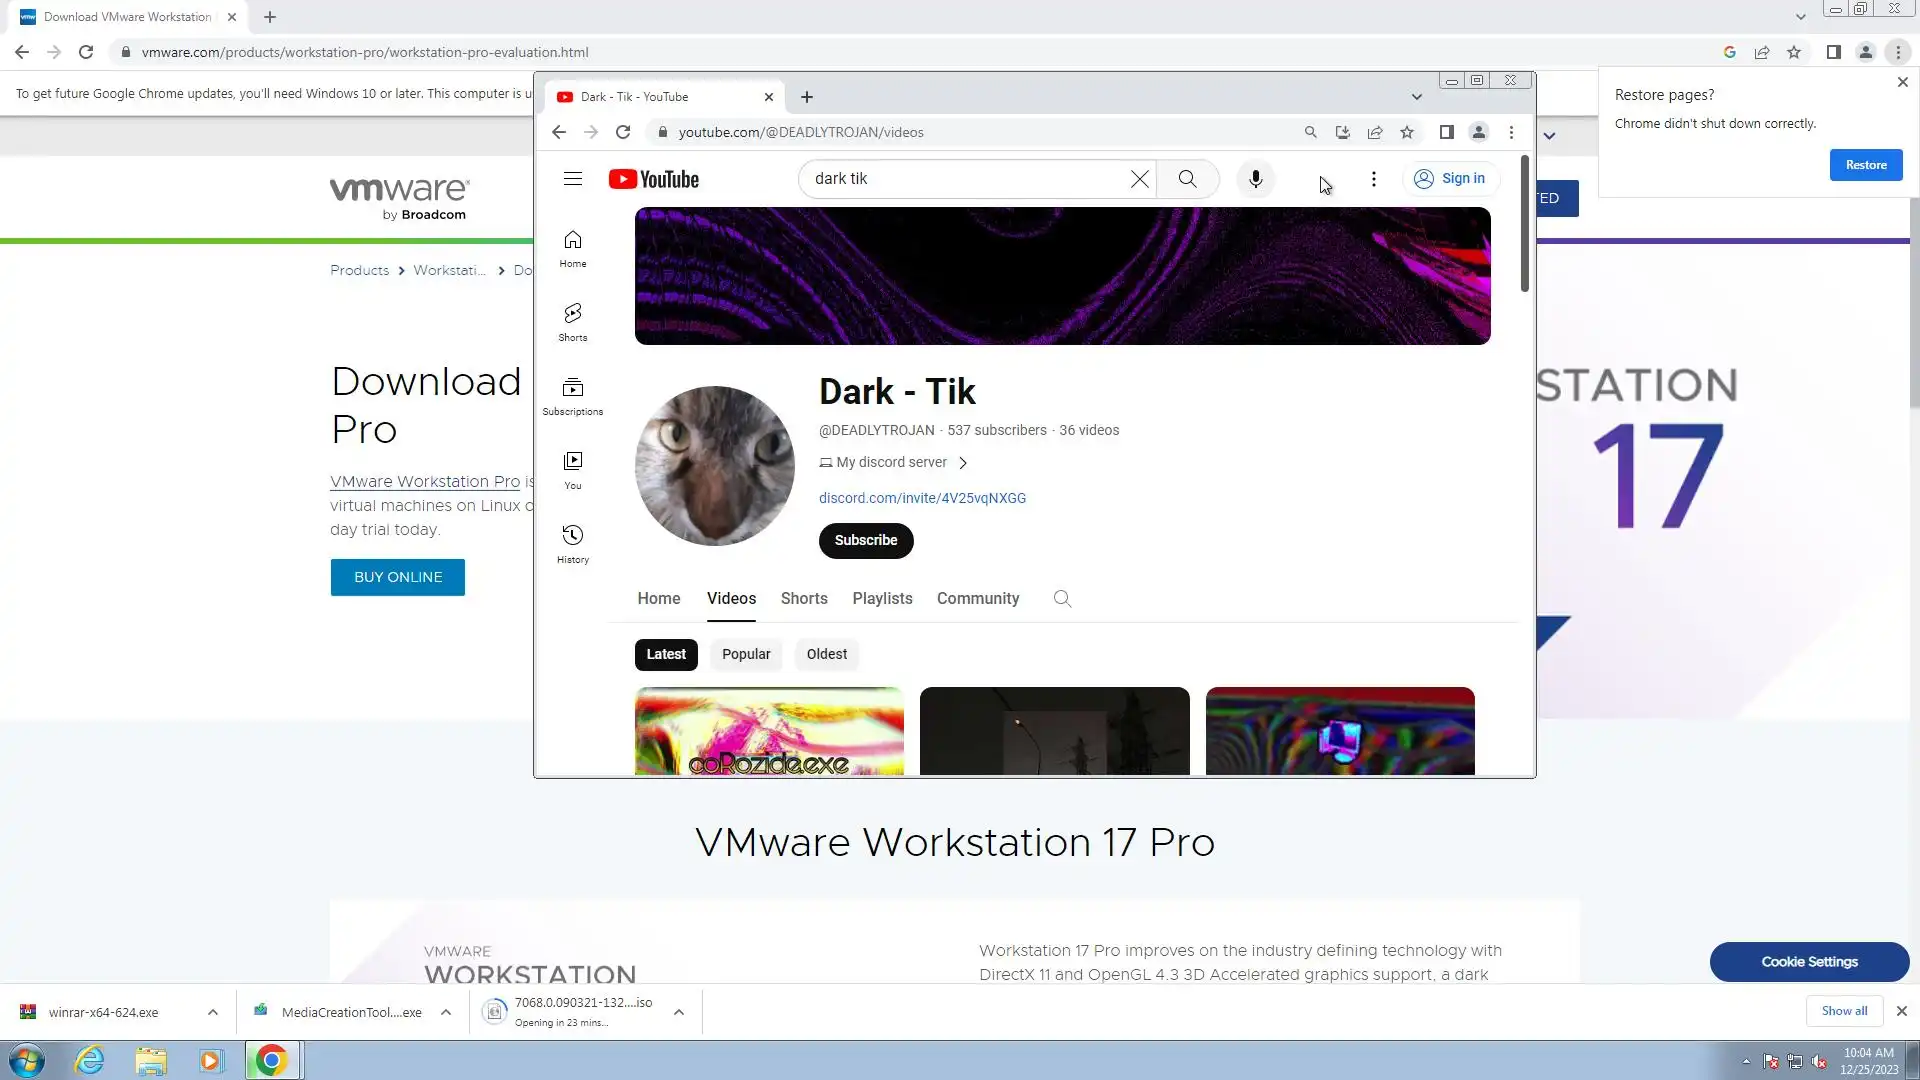
Task: Select the Oldest sort chip
Action: coord(826,654)
